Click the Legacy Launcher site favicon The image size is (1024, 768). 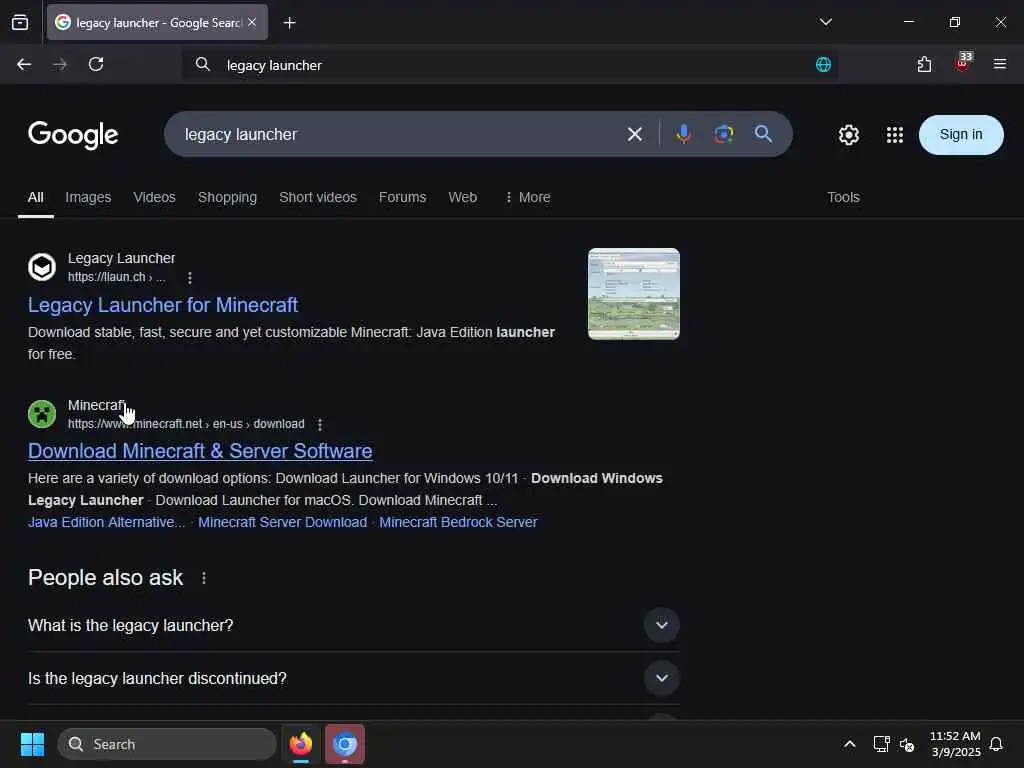42,267
